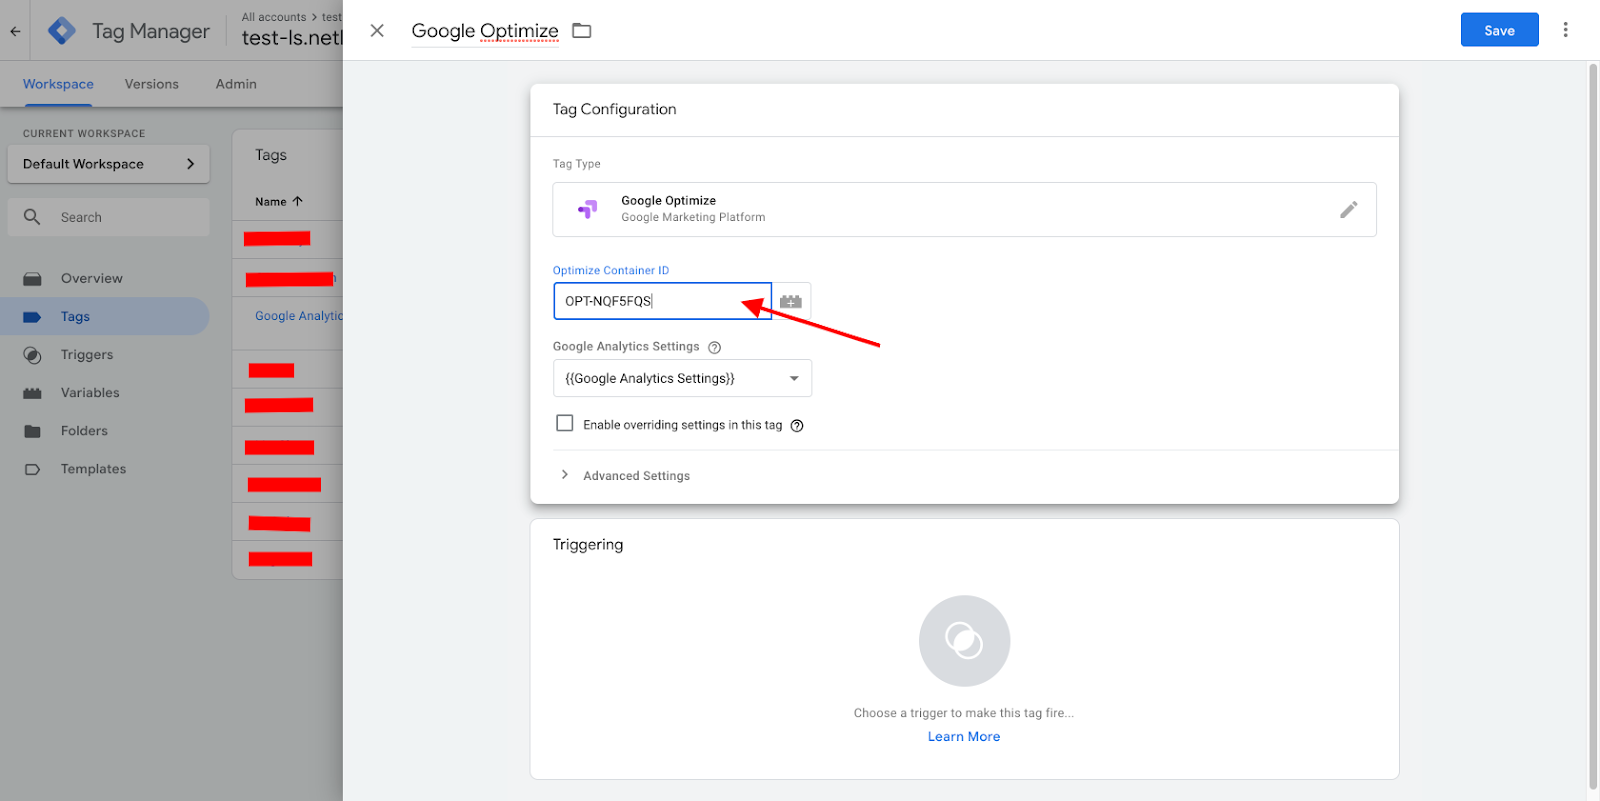Open the Google Analytics Settings dropdown
Screen dimensions: 1600x801
(x=682, y=378)
